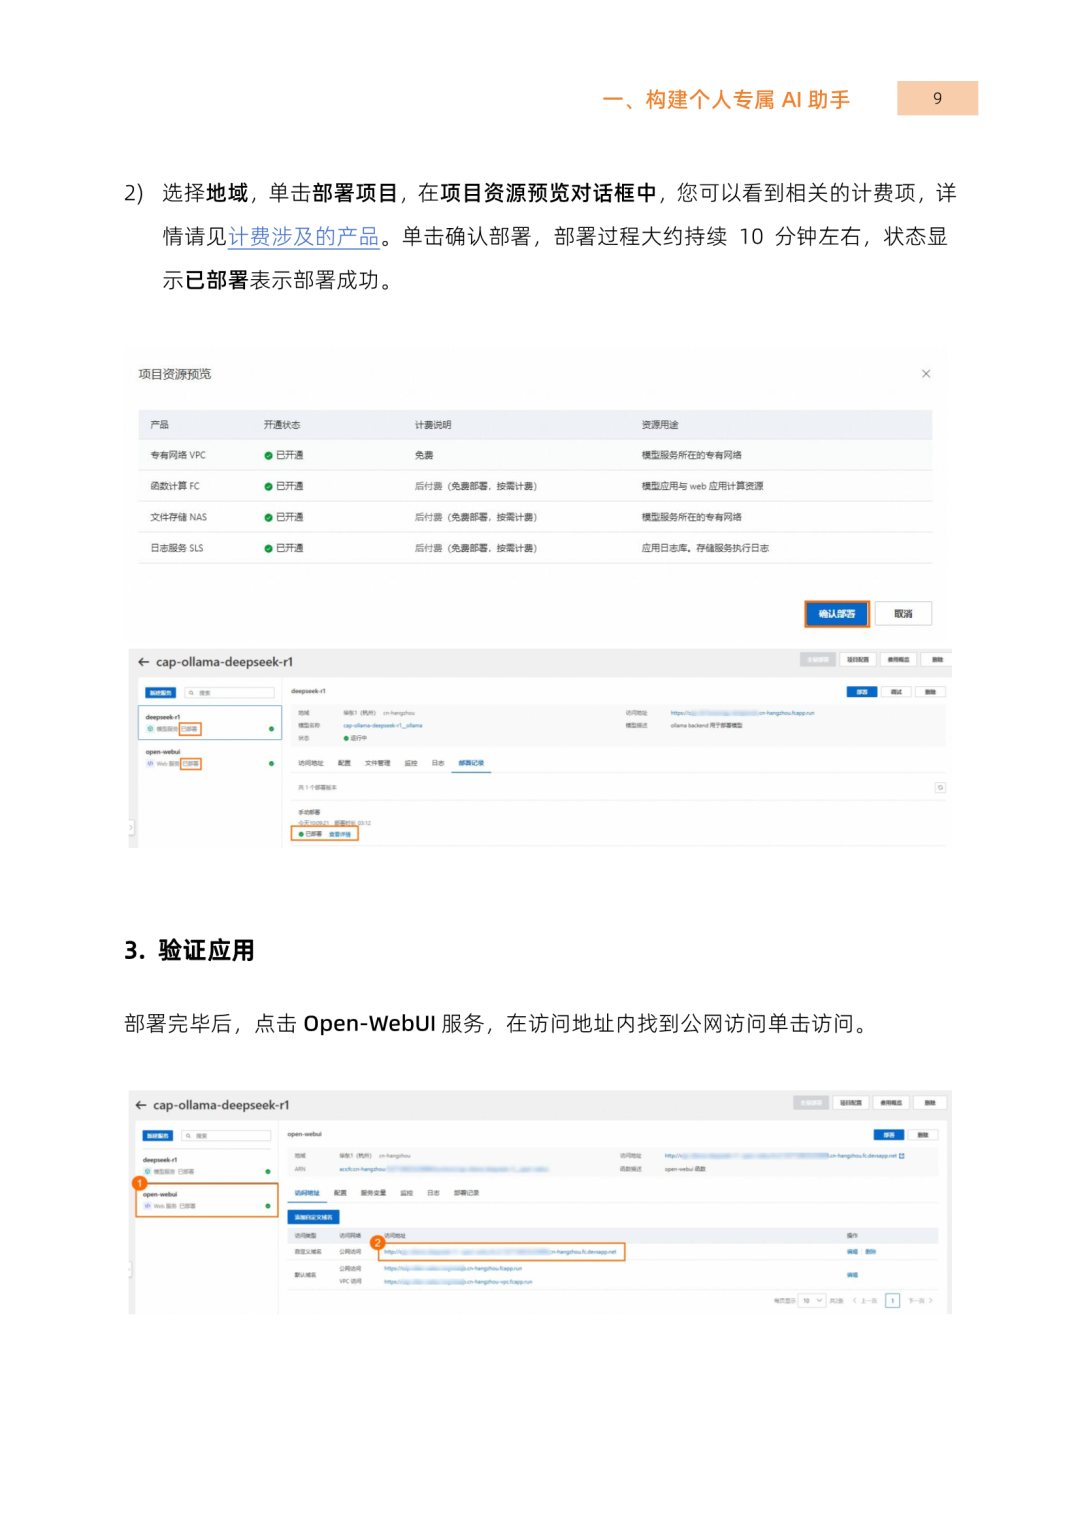Open 日志 tab in deepseek-r1 view
The width and height of the screenshot is (1080, 1528).
coord(437,763)
